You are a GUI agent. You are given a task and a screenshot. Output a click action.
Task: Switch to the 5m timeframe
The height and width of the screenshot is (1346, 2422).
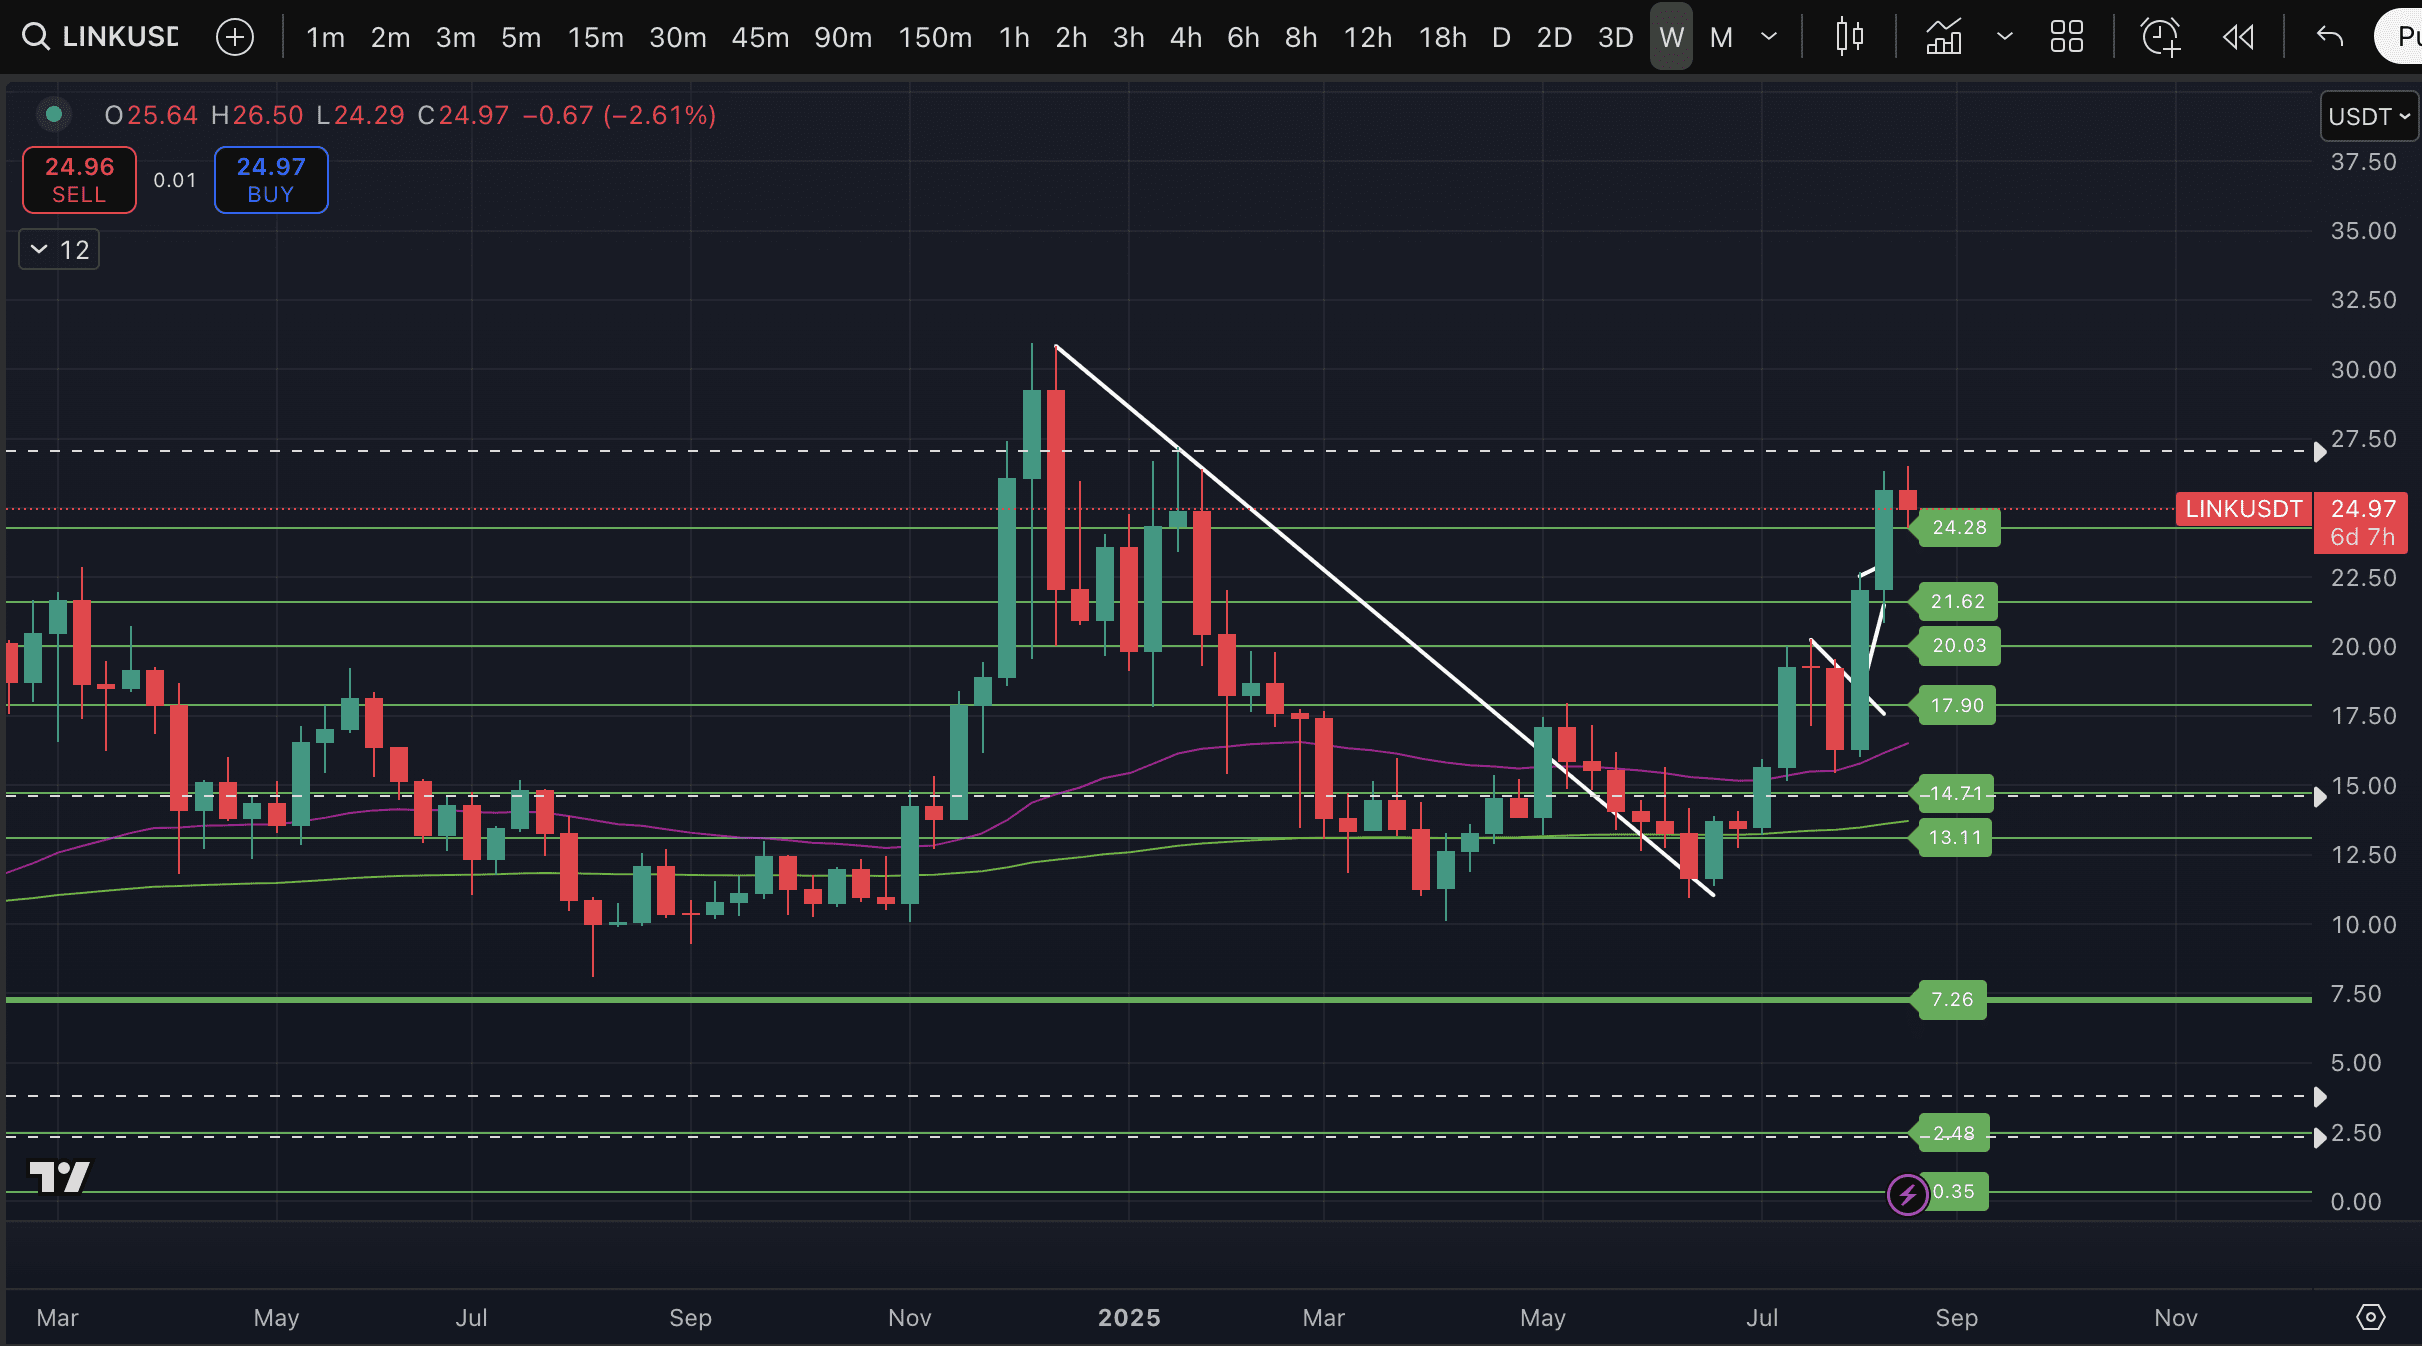tap(521, 37)
